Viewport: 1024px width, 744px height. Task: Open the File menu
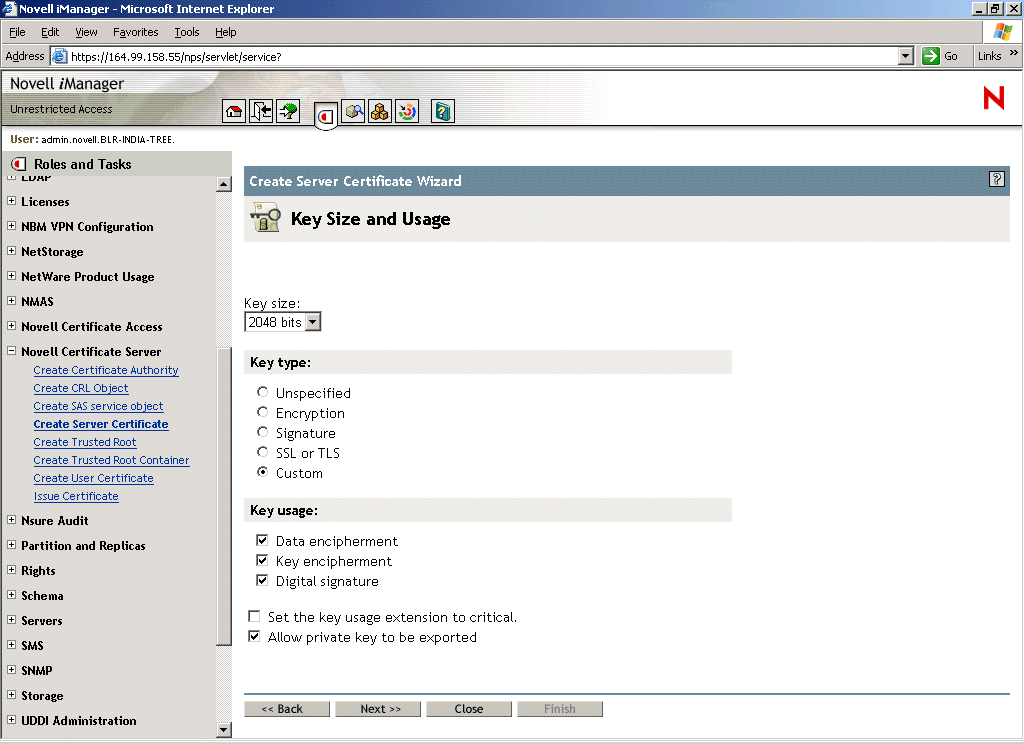(x=17, y=32)
